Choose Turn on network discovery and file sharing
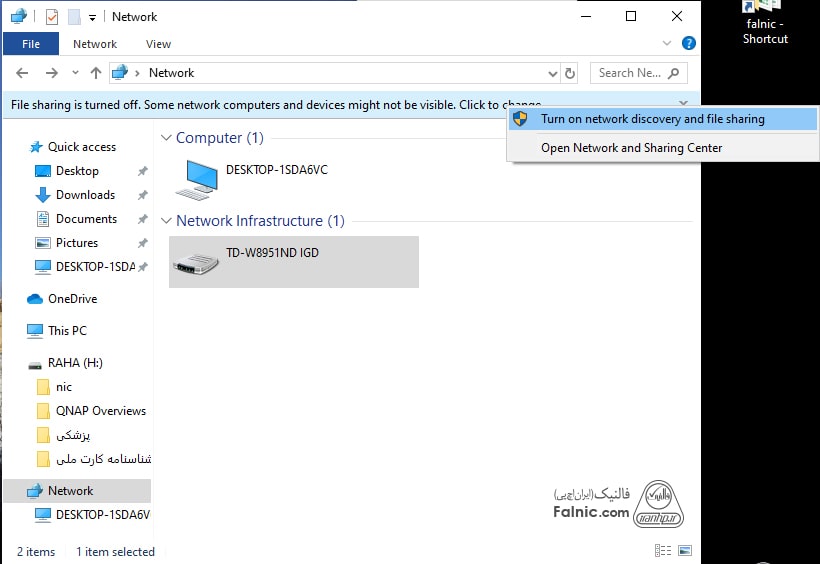This screenshot has height=564, width=820. click(652, 119)
